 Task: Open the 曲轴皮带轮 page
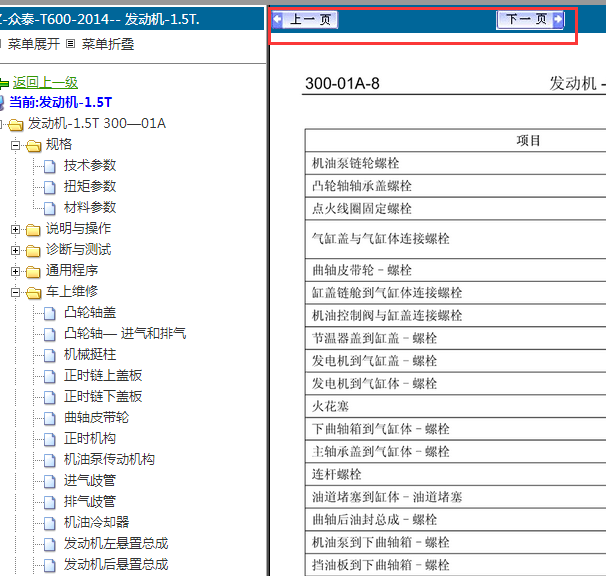(x=97, y=417)
